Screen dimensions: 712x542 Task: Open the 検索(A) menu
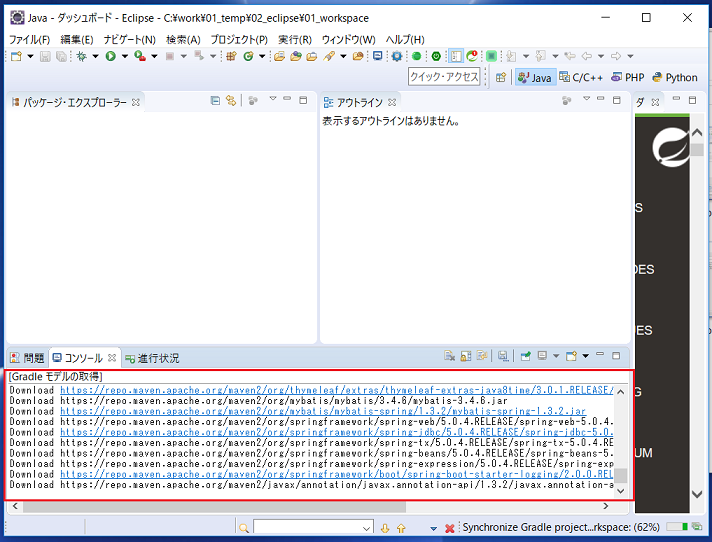(x=183, y=40)
